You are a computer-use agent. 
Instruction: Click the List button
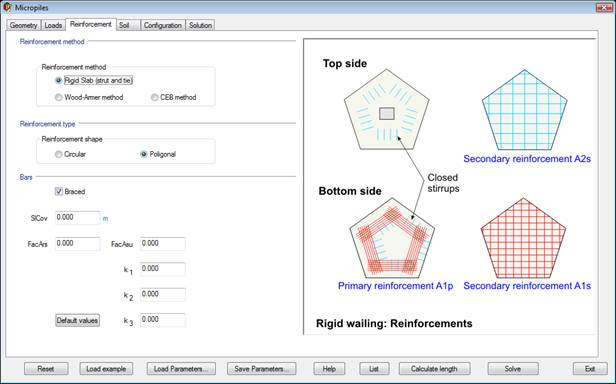coord(374,369)
